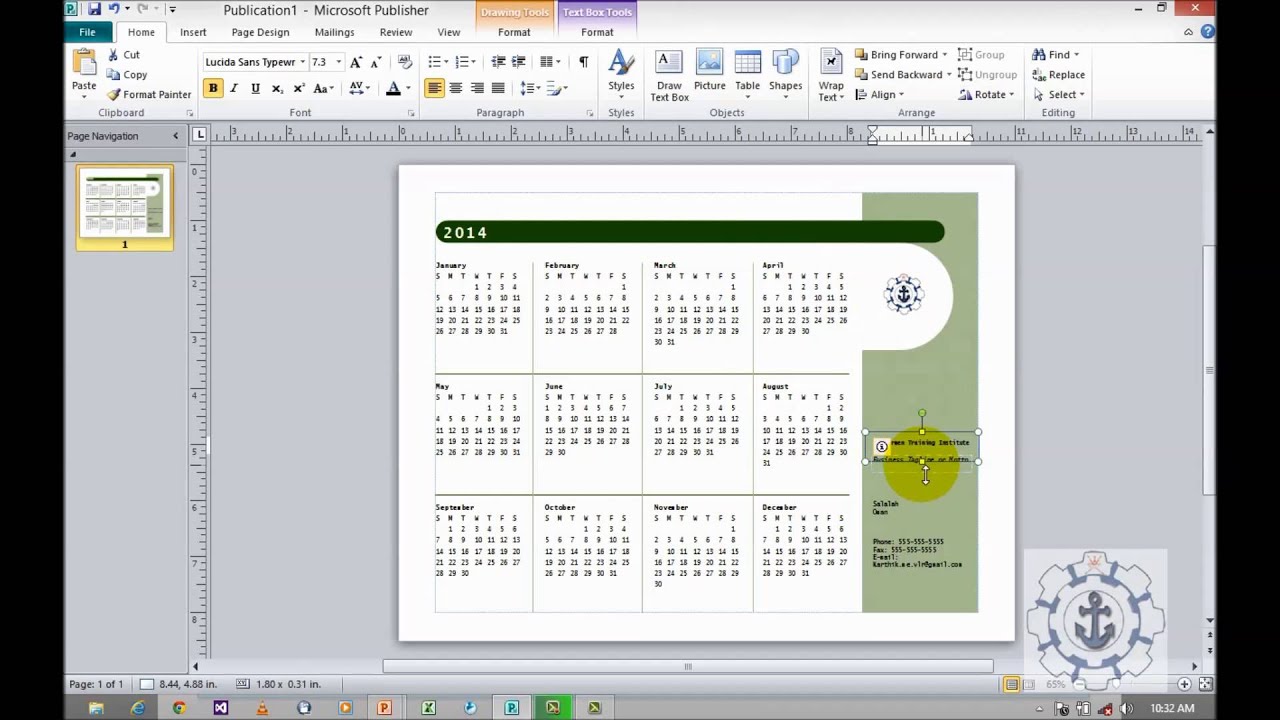
Task: Decrease the paragraph indent
Action: [497, 62]
